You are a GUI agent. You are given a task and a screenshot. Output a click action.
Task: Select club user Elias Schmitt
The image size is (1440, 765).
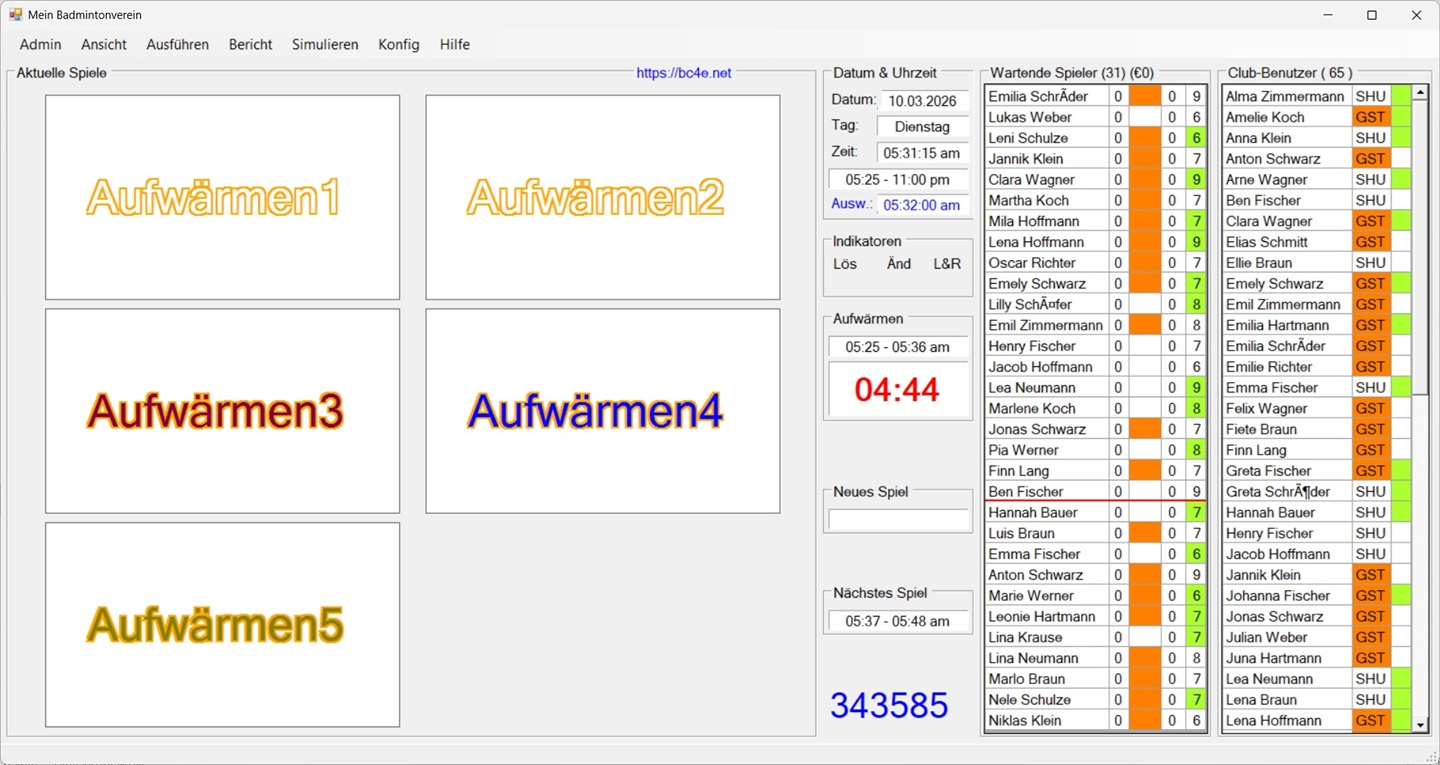pos(1287,242)
